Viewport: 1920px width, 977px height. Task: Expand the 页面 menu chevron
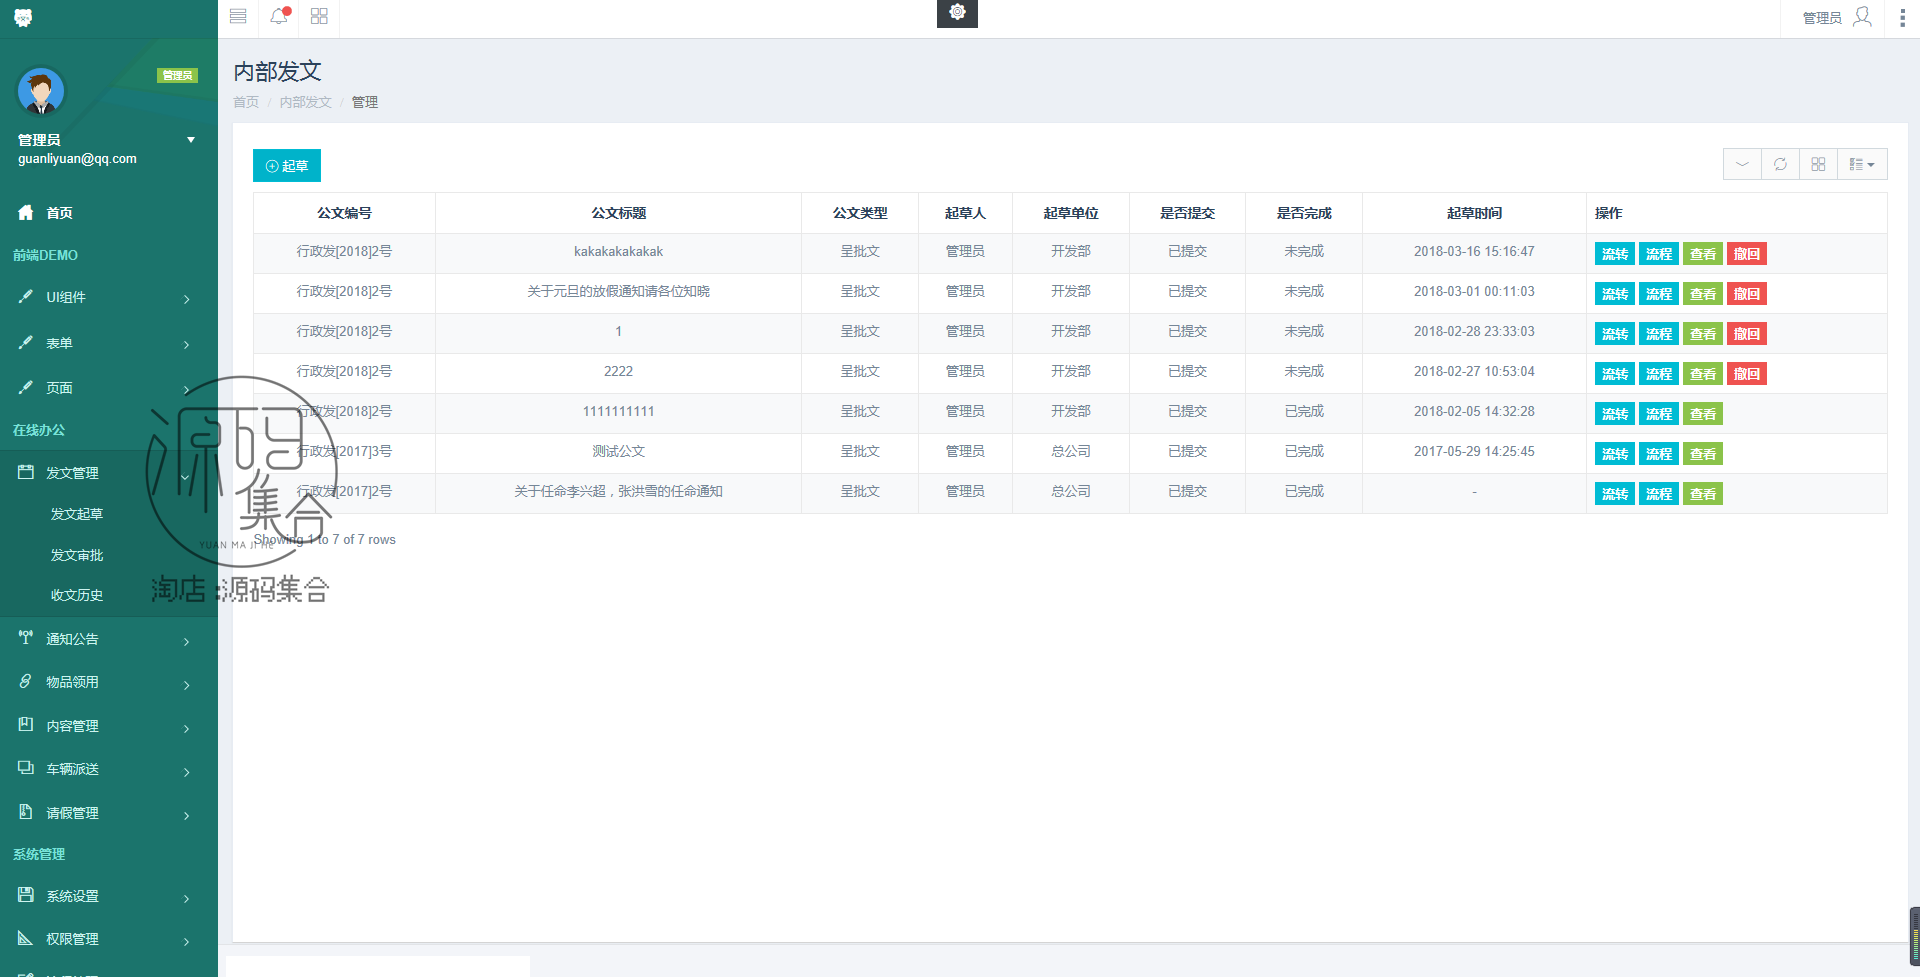tap(187, 390)
